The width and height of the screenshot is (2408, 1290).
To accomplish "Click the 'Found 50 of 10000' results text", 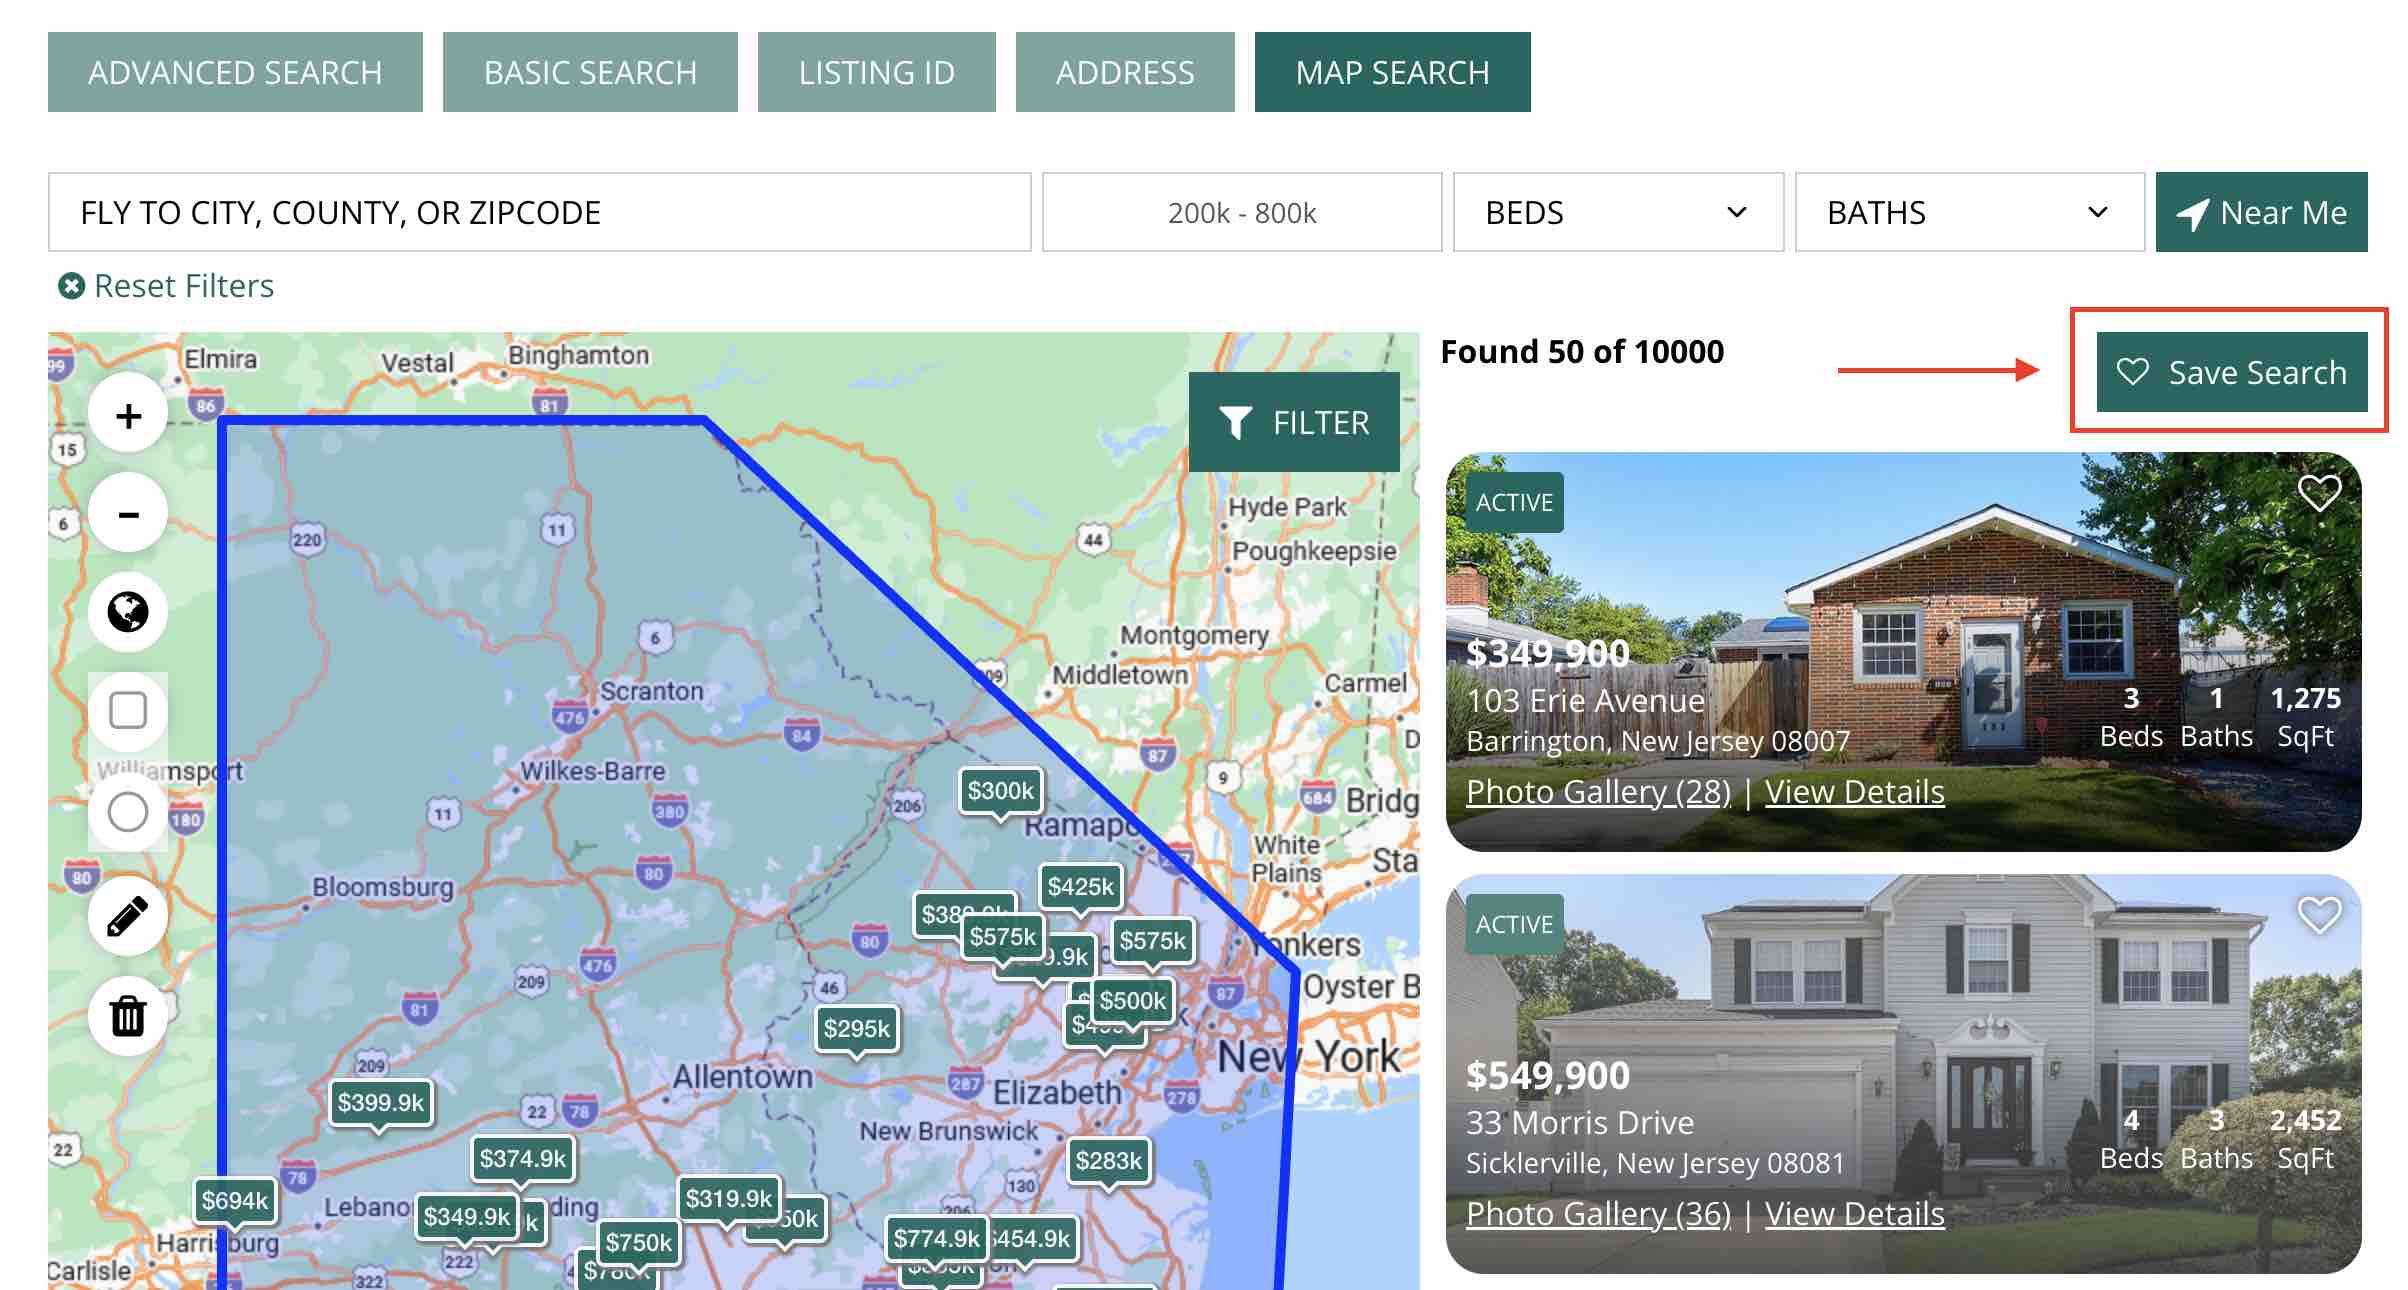I will (1582, 352).
